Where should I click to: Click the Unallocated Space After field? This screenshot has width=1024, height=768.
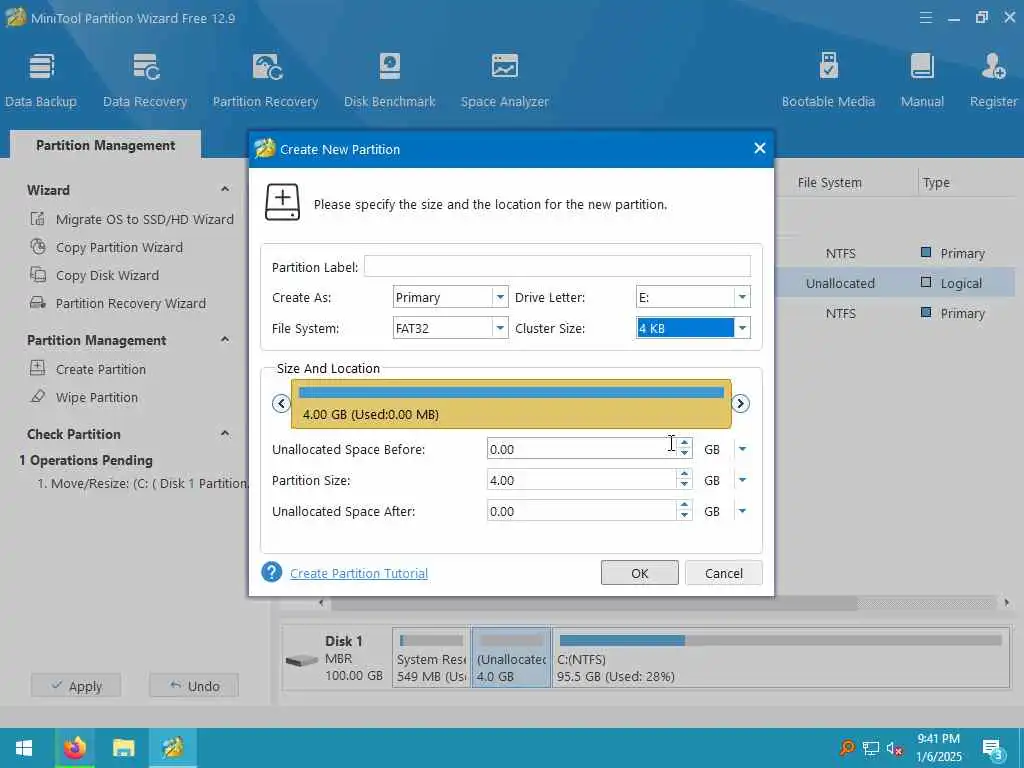(x=581, y=511)
